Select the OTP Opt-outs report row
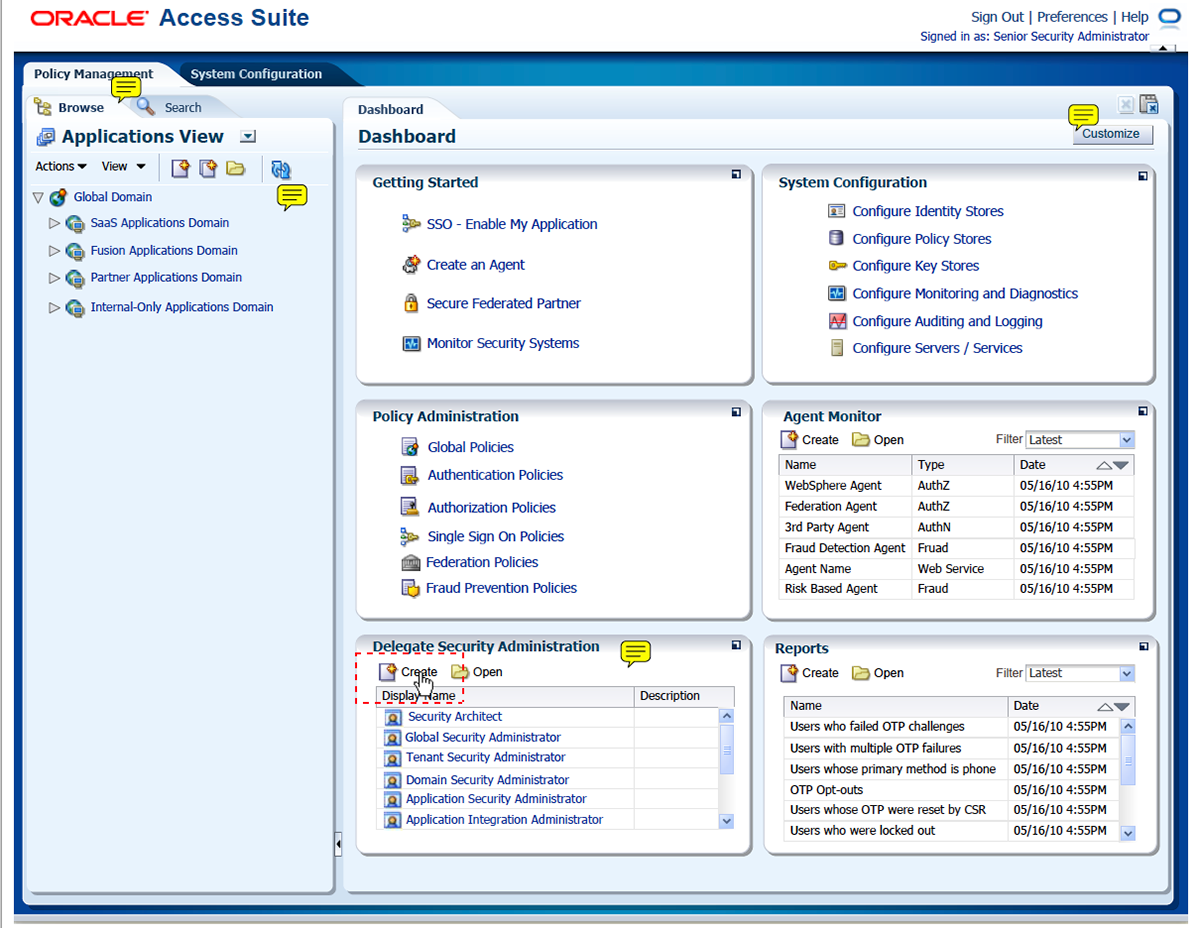The height and width of the screenshot is (928, 1200). point(951,790)
